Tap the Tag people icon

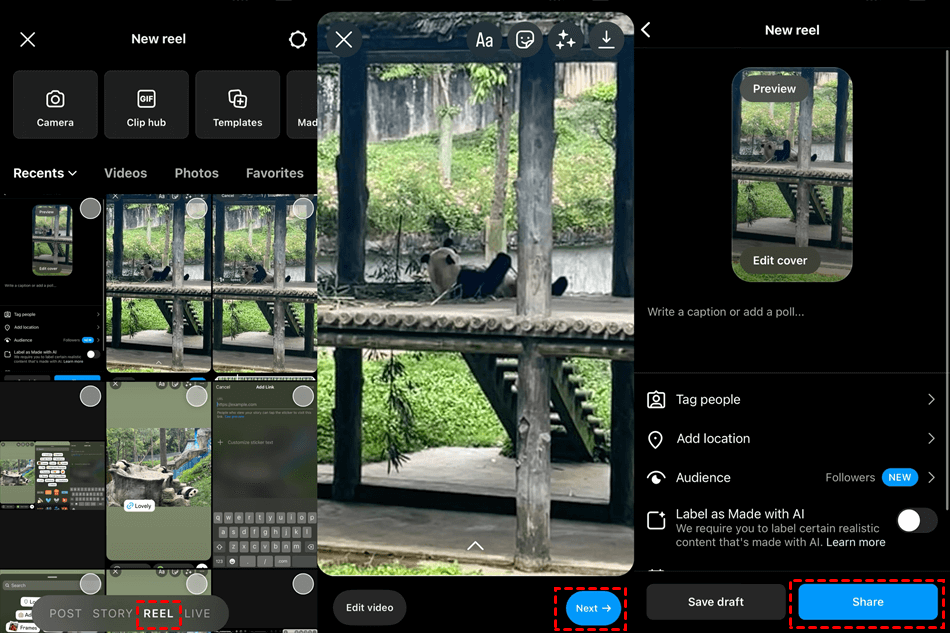[656, 400]
